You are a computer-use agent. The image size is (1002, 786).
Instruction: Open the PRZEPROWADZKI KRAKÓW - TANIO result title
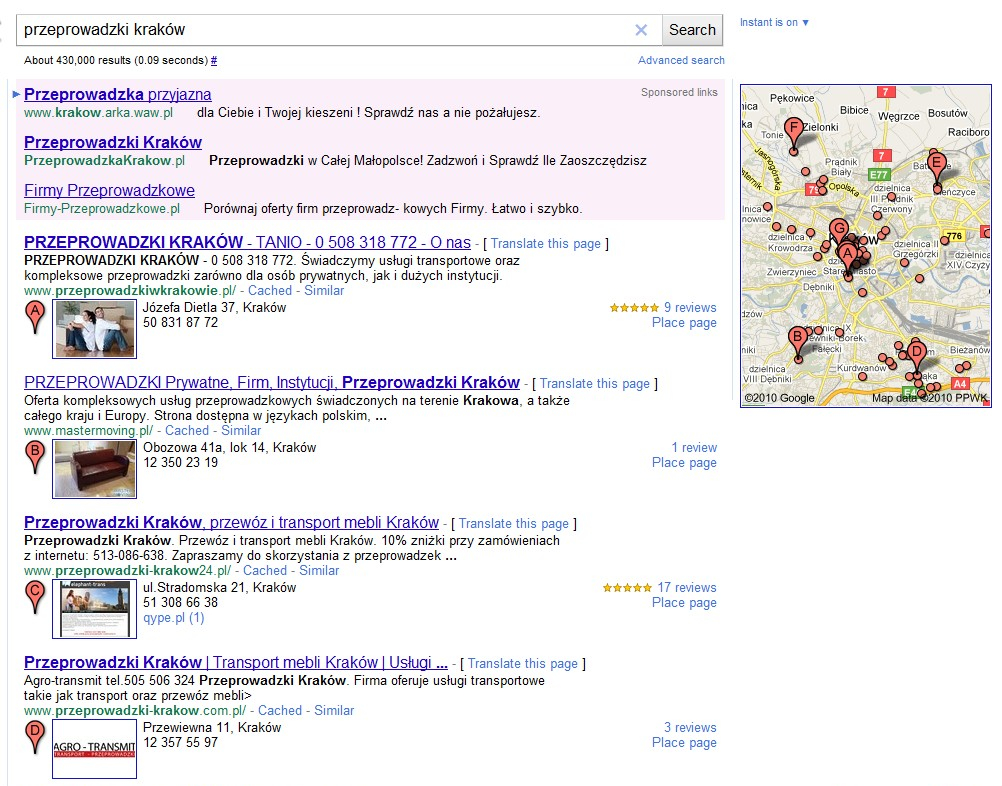pyautogui.click(x=247, y=243)
